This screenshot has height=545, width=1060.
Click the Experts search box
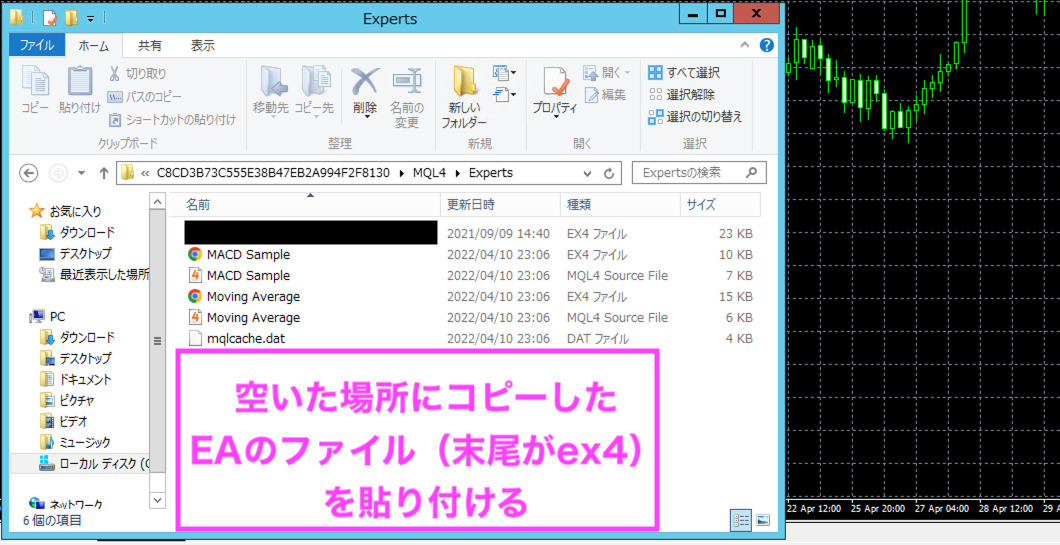point(699,172)
